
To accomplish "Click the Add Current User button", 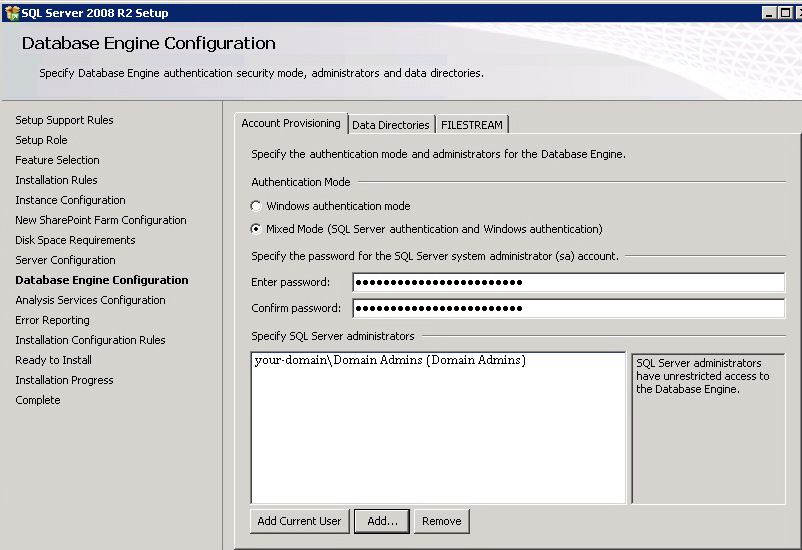I will pyautogui.click(x=299, y=521).
